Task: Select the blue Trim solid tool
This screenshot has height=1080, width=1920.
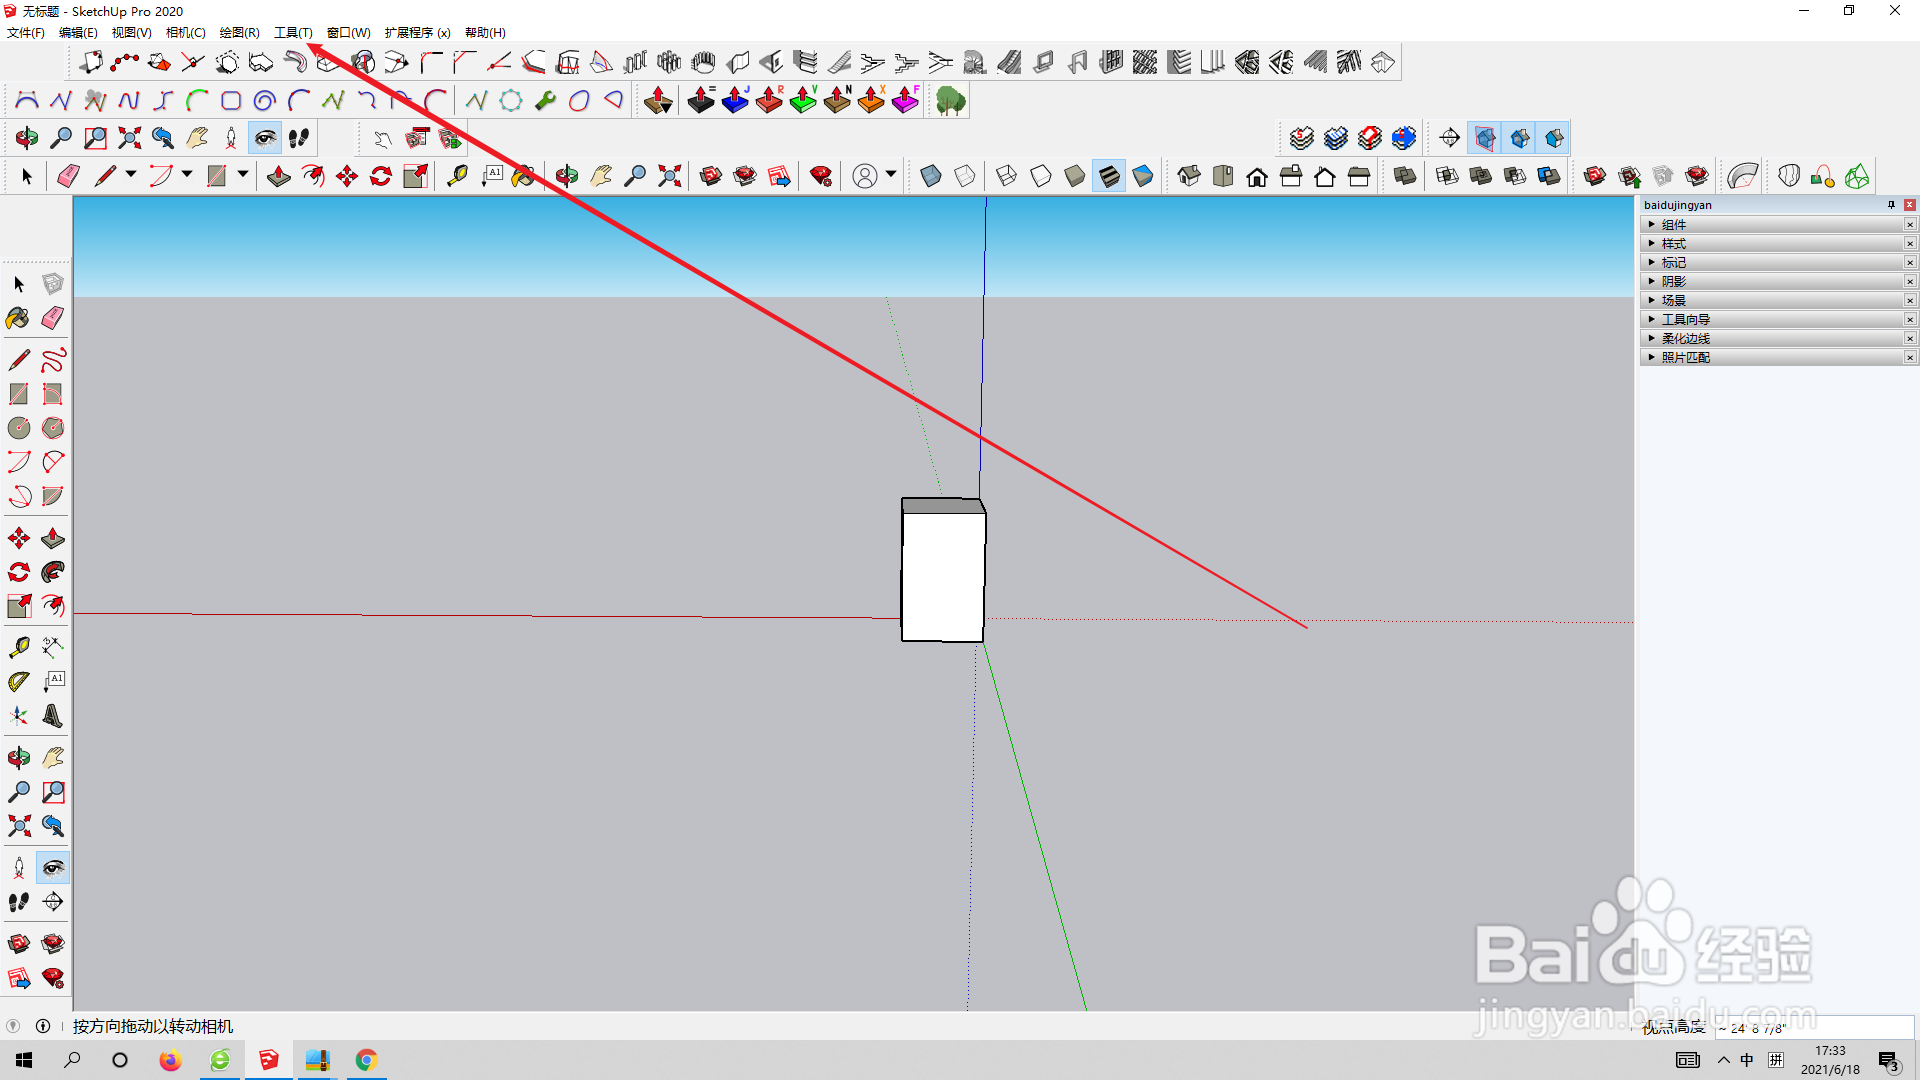Action: click(x=1549, y=177)
